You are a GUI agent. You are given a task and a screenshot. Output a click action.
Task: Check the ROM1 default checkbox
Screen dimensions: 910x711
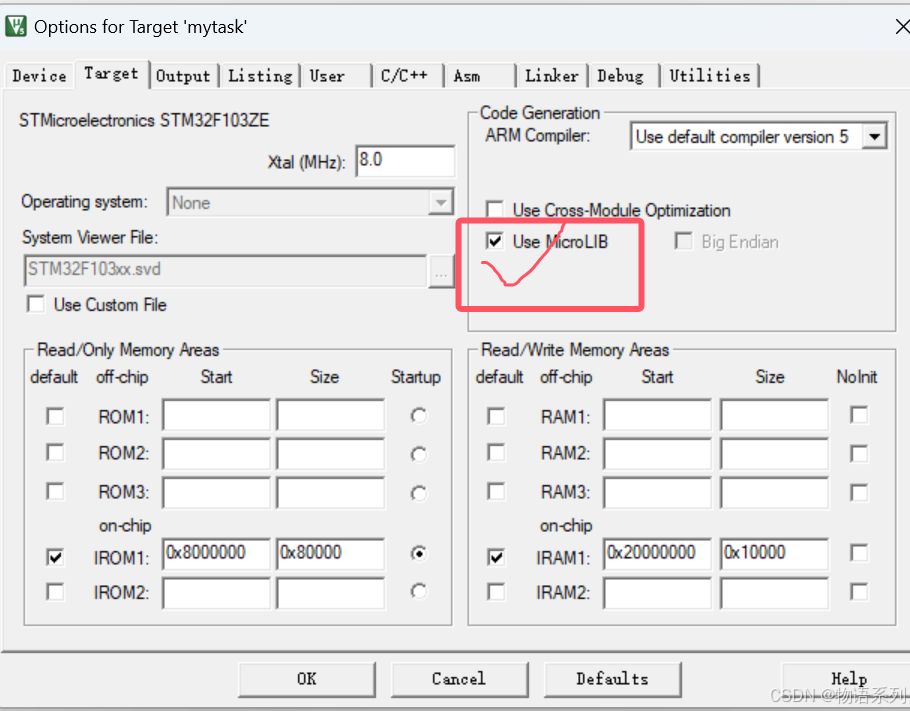[x=55, y=416]
